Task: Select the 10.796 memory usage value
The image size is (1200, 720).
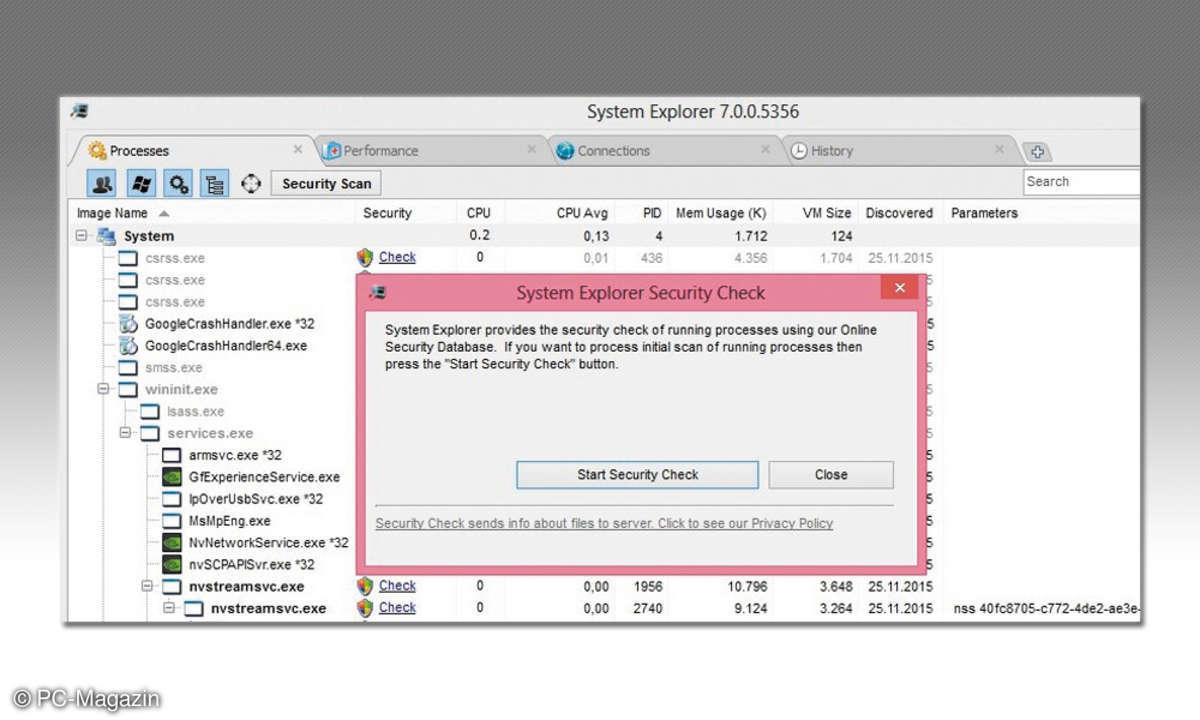Action: point(746,586)
